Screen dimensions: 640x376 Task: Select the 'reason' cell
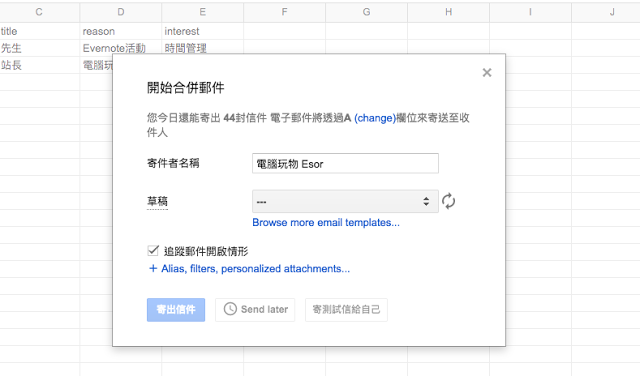click(120, 31)
